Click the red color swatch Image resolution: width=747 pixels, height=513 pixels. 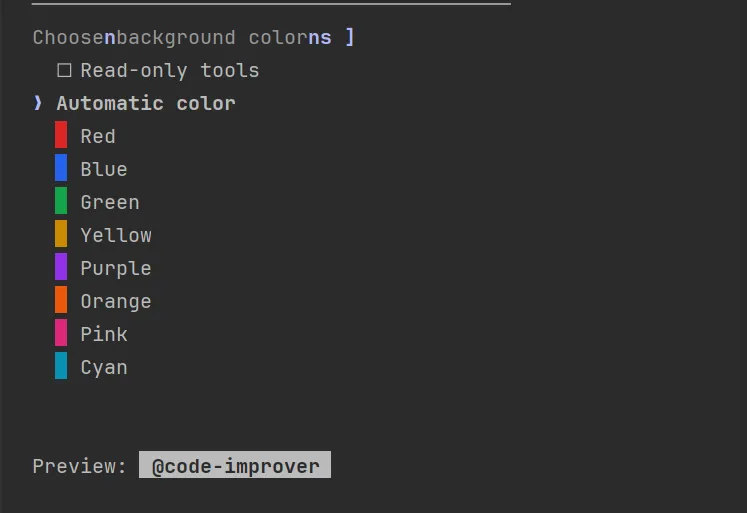pyautogui.click(x=61, y=135)
